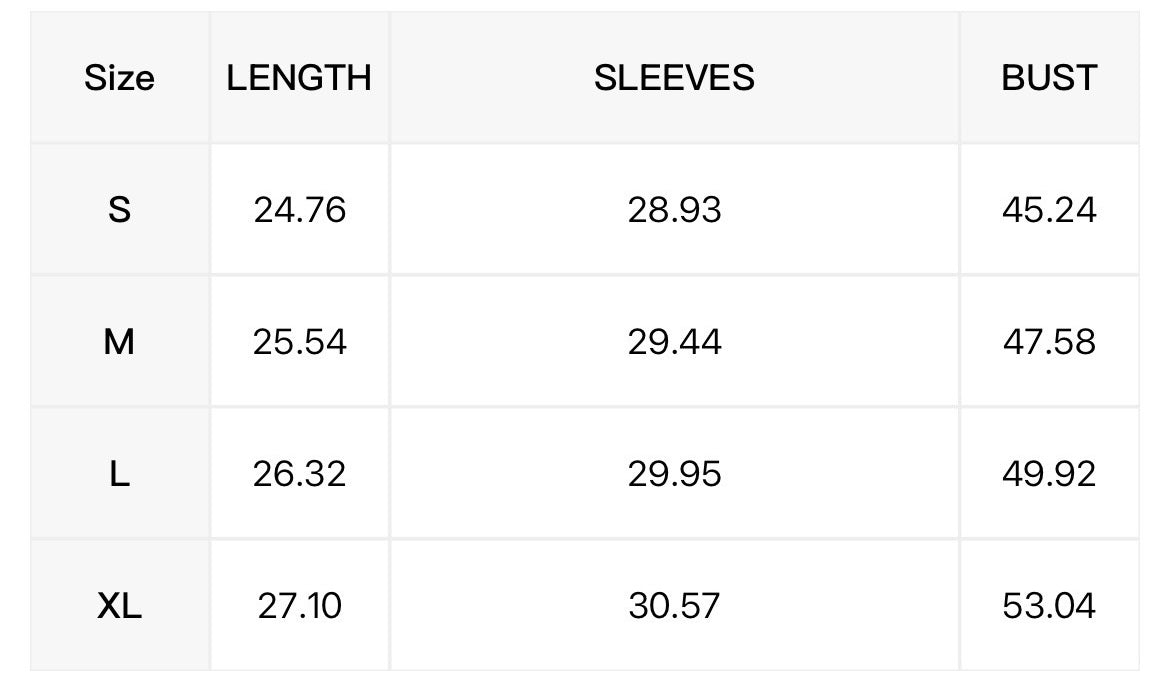Select the 28.93 sleeves value
This screenshot has height=677, width=1166.
click(674, 210)
